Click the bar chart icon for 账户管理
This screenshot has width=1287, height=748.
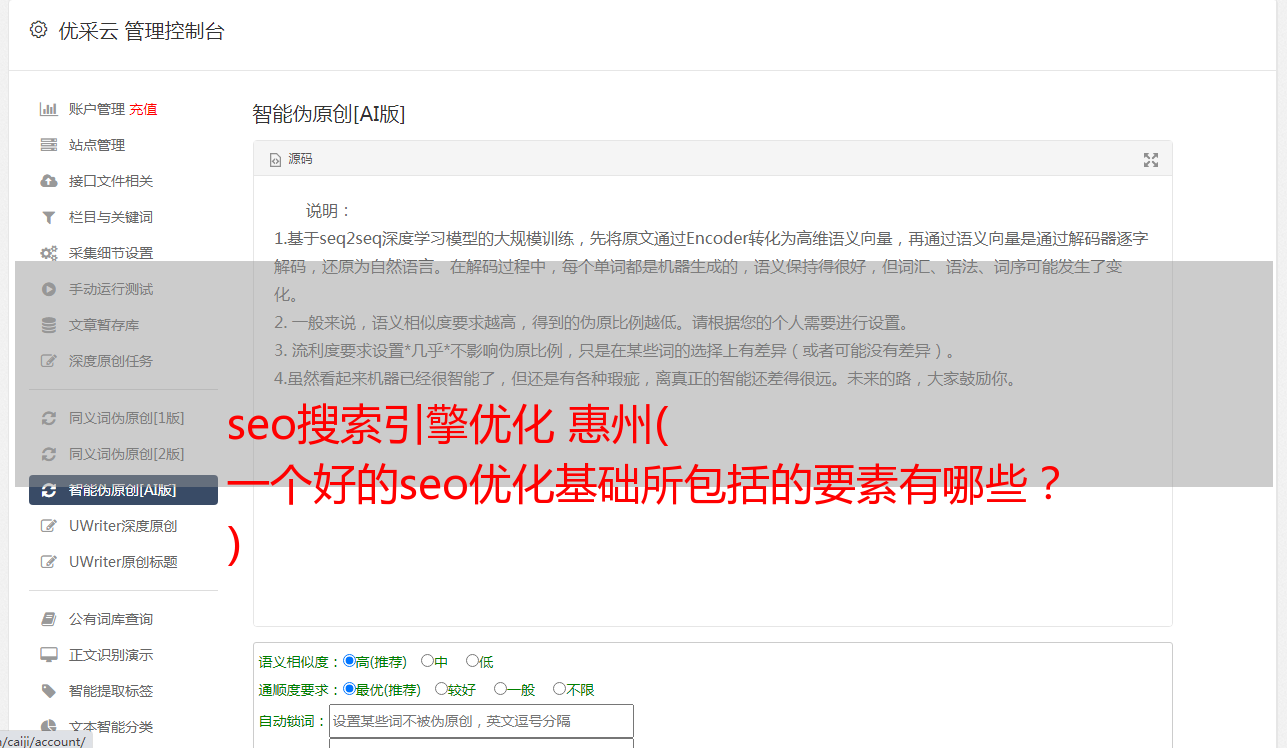[x=48, y=109]
